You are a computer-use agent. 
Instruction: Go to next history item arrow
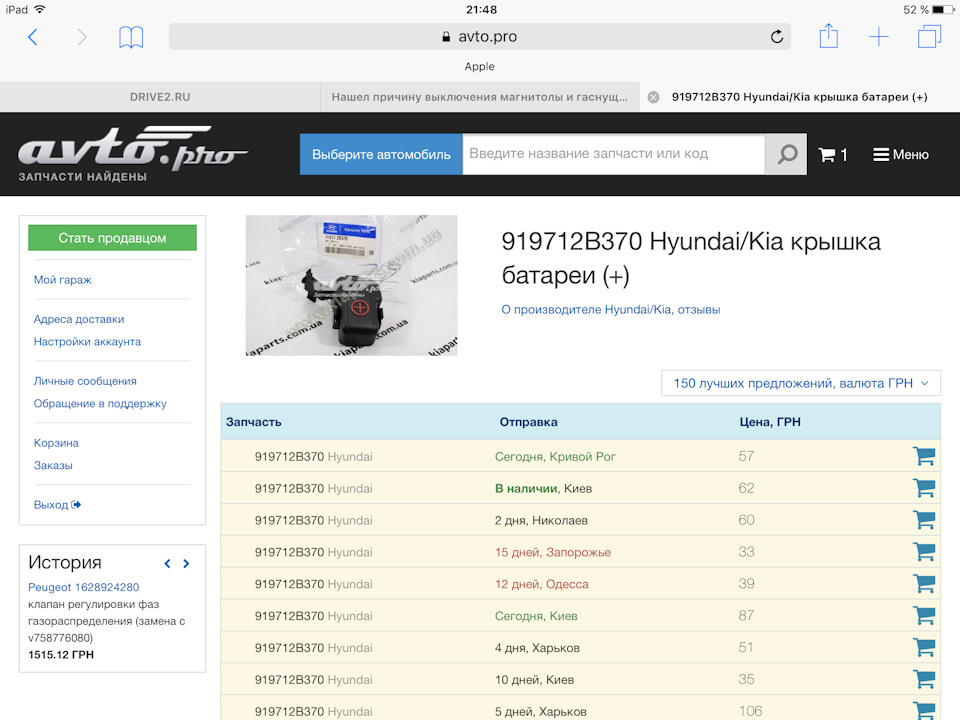[x=186, y=563]
